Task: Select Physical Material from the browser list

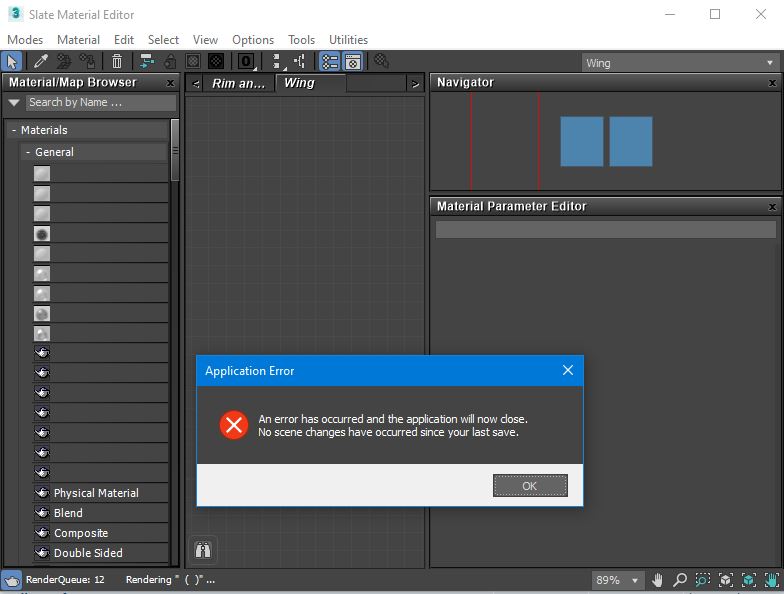Action: pyautogui.click(x=96, y=493)
